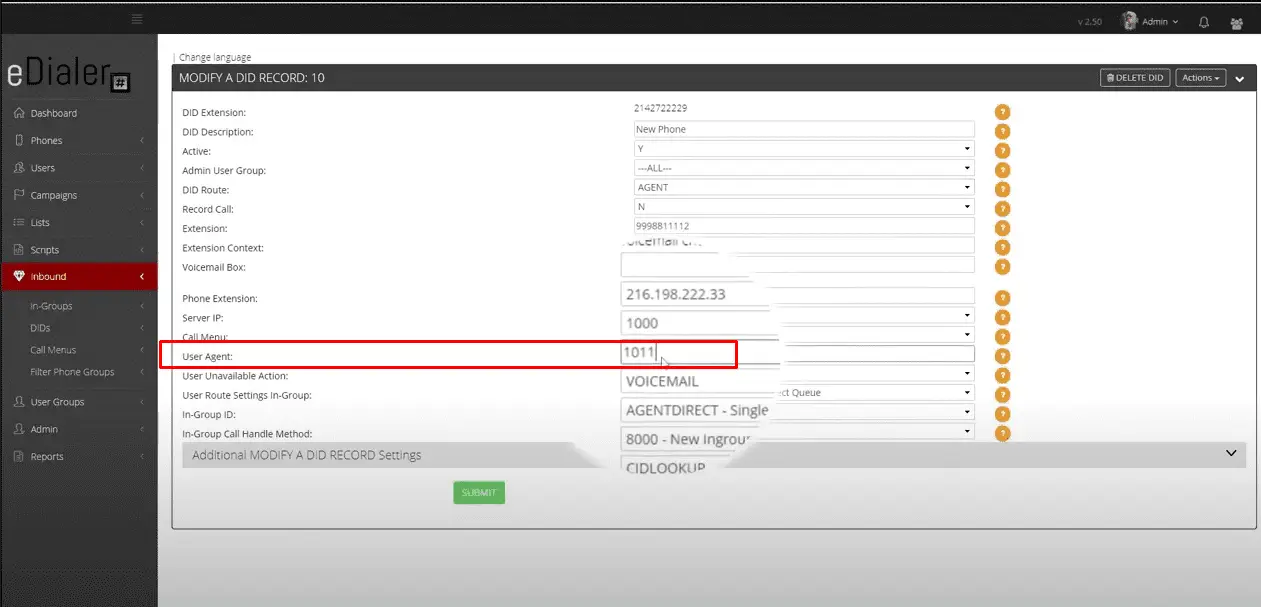Viewport: 1261px width, 607px height.
Task: Click the Phones icon in sidebar
Action: pos(19,140)
